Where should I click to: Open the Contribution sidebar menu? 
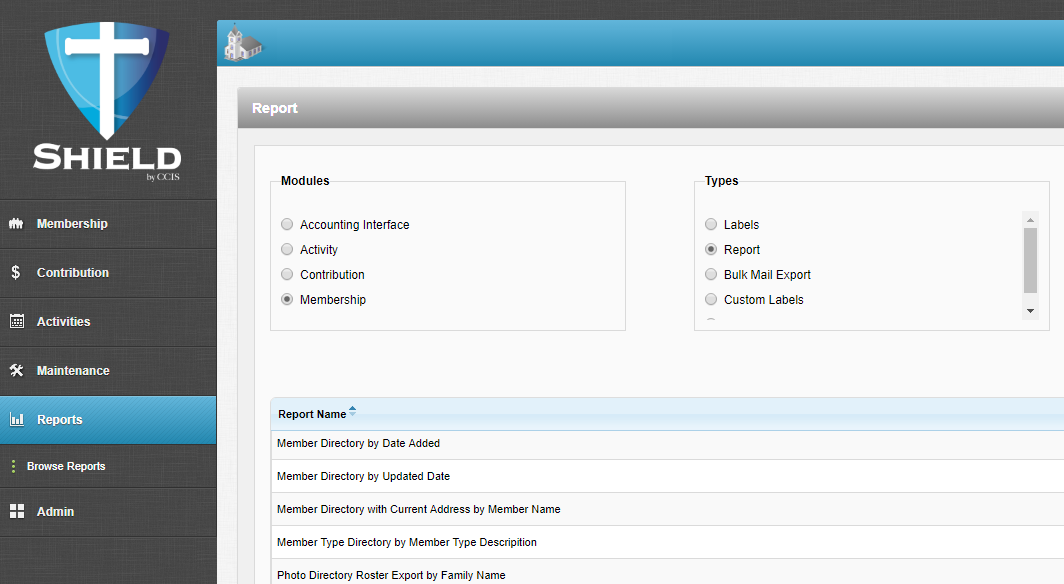point(108,273)
